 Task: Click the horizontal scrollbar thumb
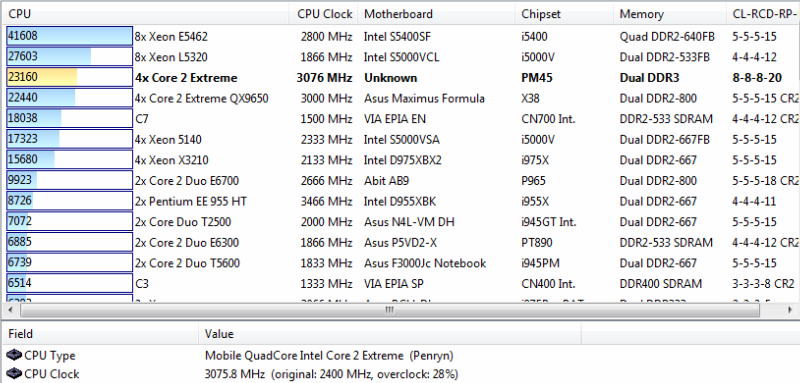tap(389, 310)
